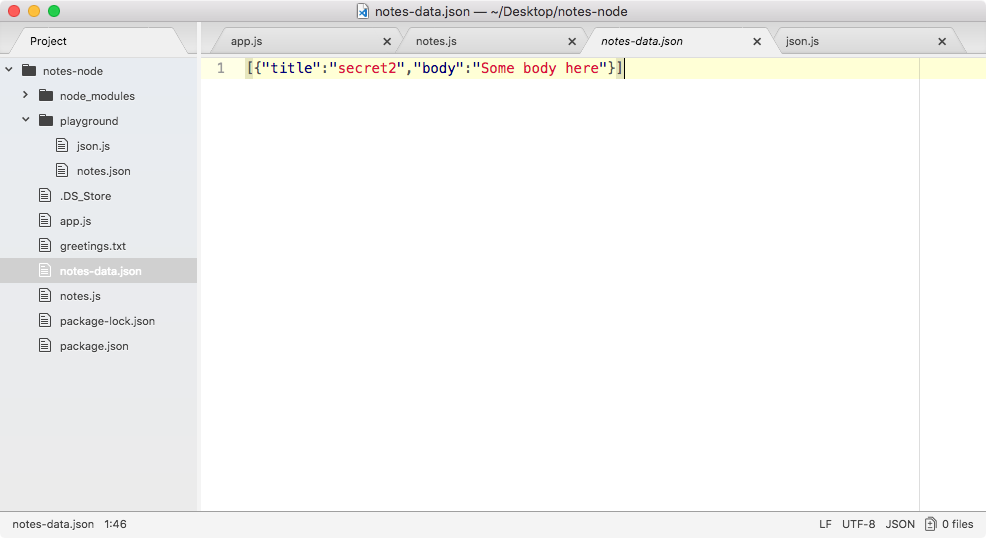Open the git 0 files status indicator
Screen dimensions: 986x538
point(949,524)
